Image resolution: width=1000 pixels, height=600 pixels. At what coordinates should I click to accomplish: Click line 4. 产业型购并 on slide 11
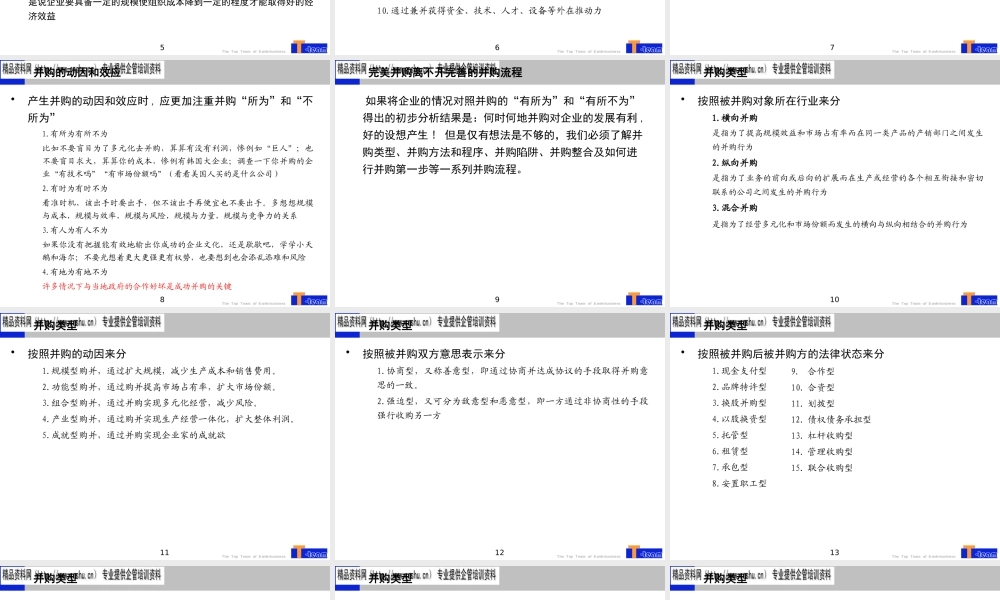pos(168,419)
